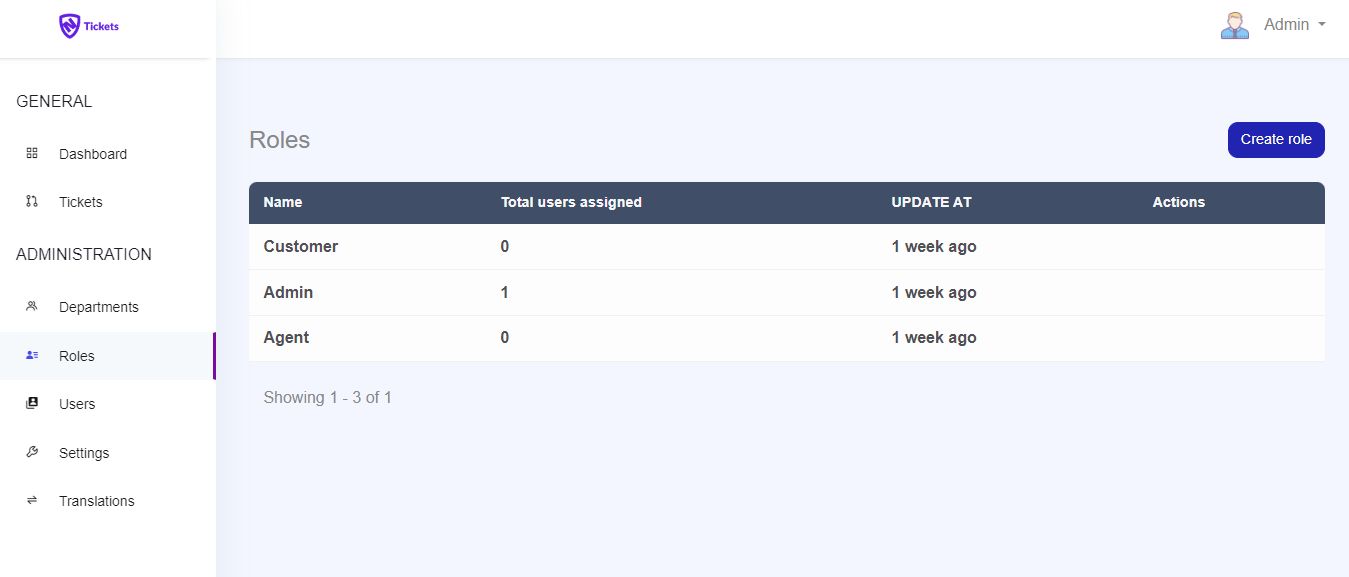The image size is (1349, 577).
Task: Click the Departments people icon
Action: click(32, 306)
